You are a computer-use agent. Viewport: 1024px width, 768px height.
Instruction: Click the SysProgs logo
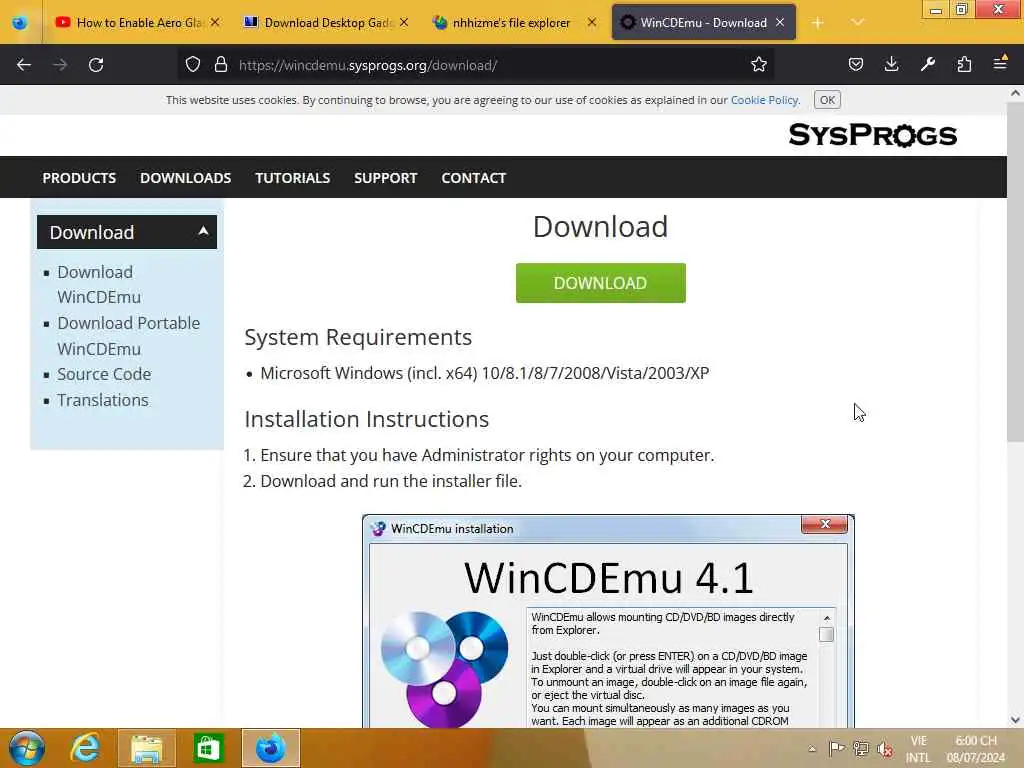872,135
